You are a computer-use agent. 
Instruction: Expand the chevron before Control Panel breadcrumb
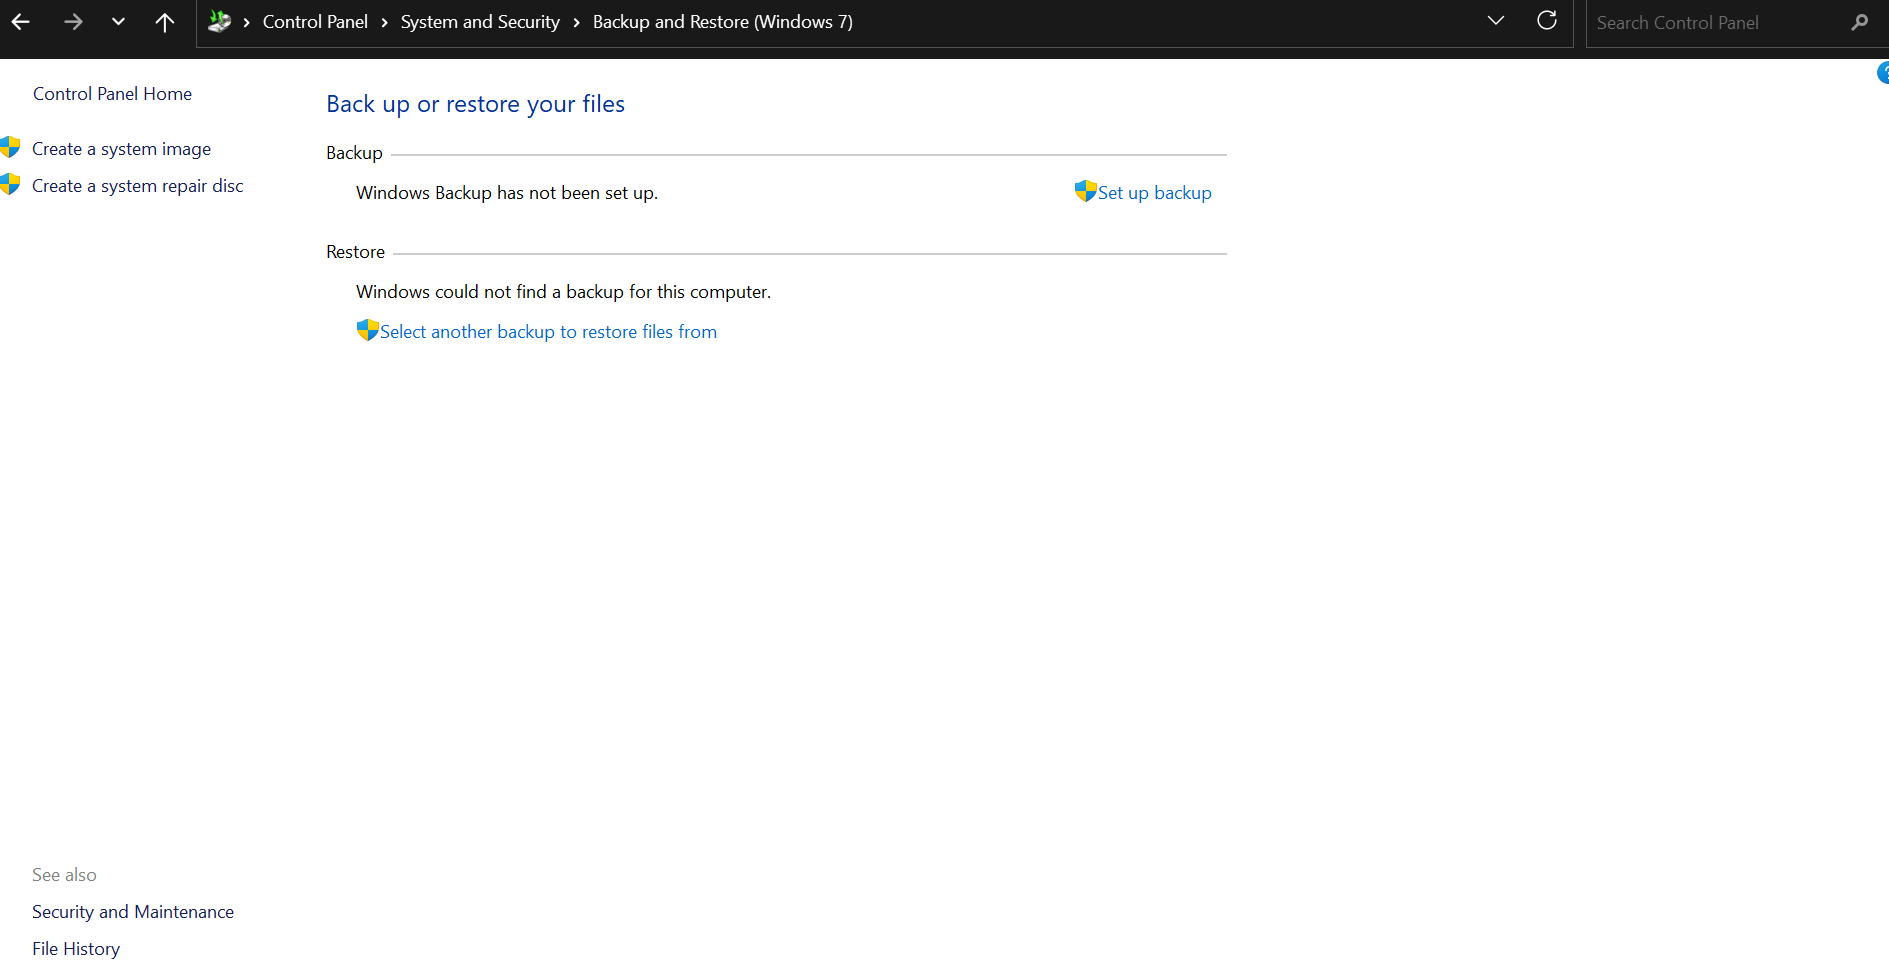(246, 22)
